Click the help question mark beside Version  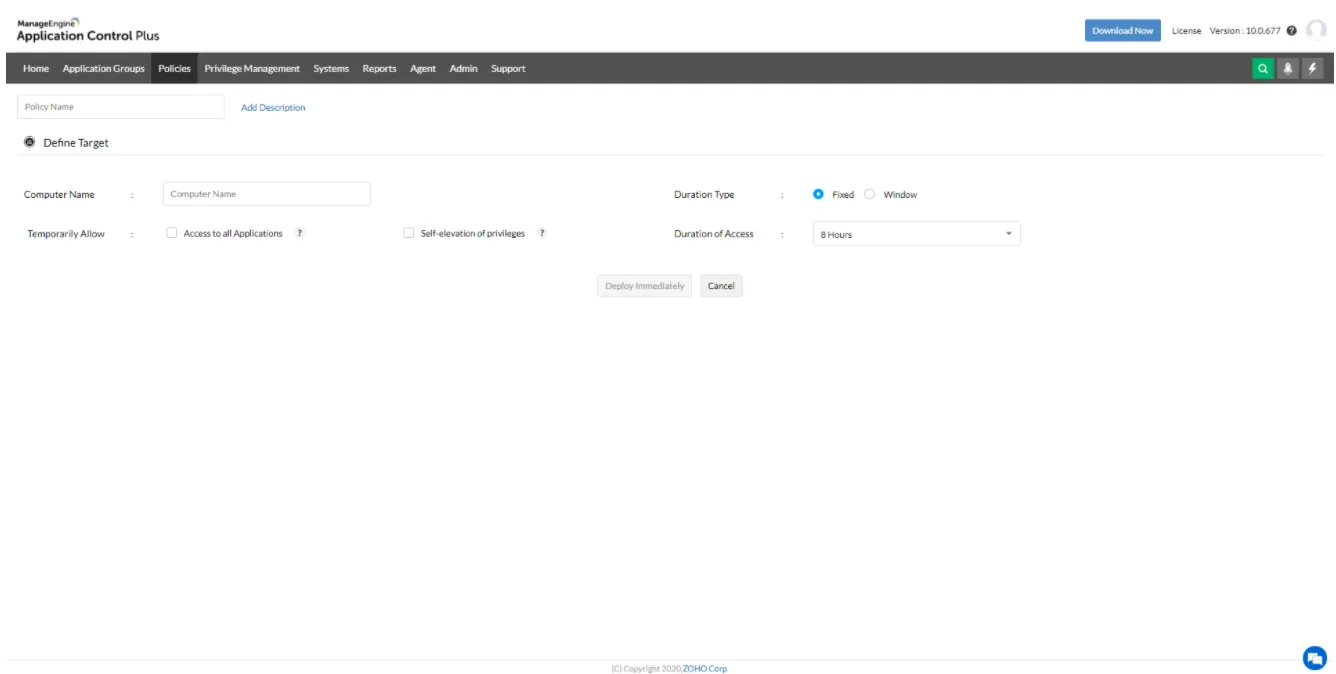tap(1292, 31)
